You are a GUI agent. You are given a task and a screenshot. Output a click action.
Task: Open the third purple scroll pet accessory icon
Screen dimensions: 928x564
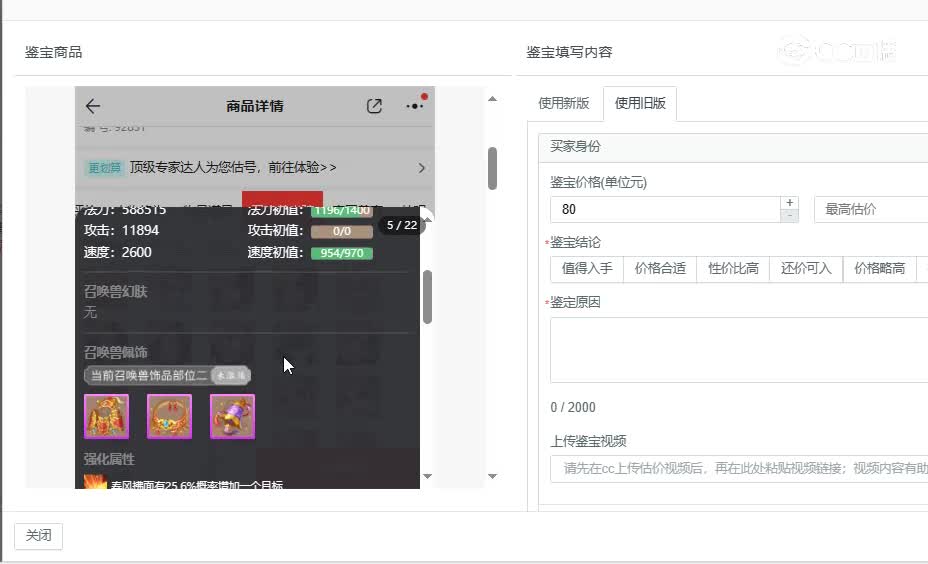233,417
